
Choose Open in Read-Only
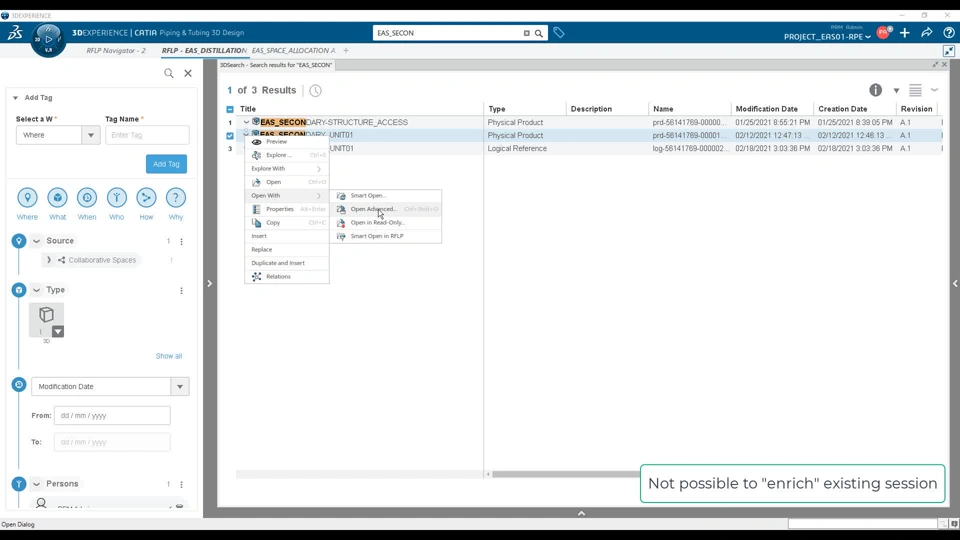pos(385,223)
